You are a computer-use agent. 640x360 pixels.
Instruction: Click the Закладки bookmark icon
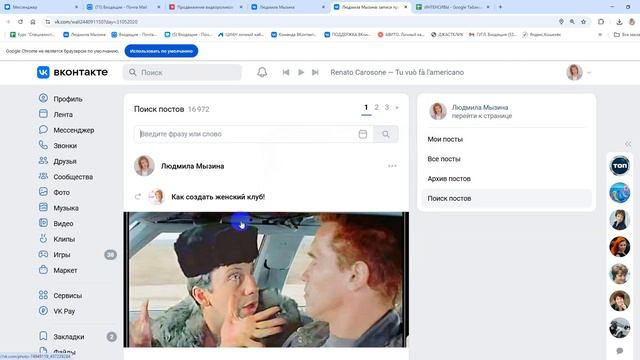pyautogui.click(x=43, y=336)
